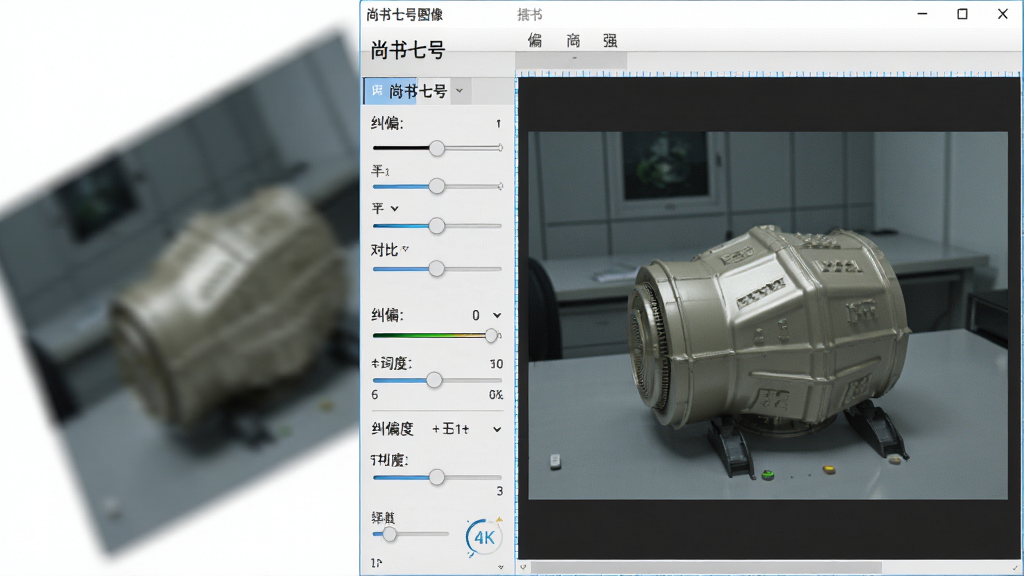The height and width of the screenshot is (576, 1024).
Task: Open the 偏 menu
Action: 535,40
